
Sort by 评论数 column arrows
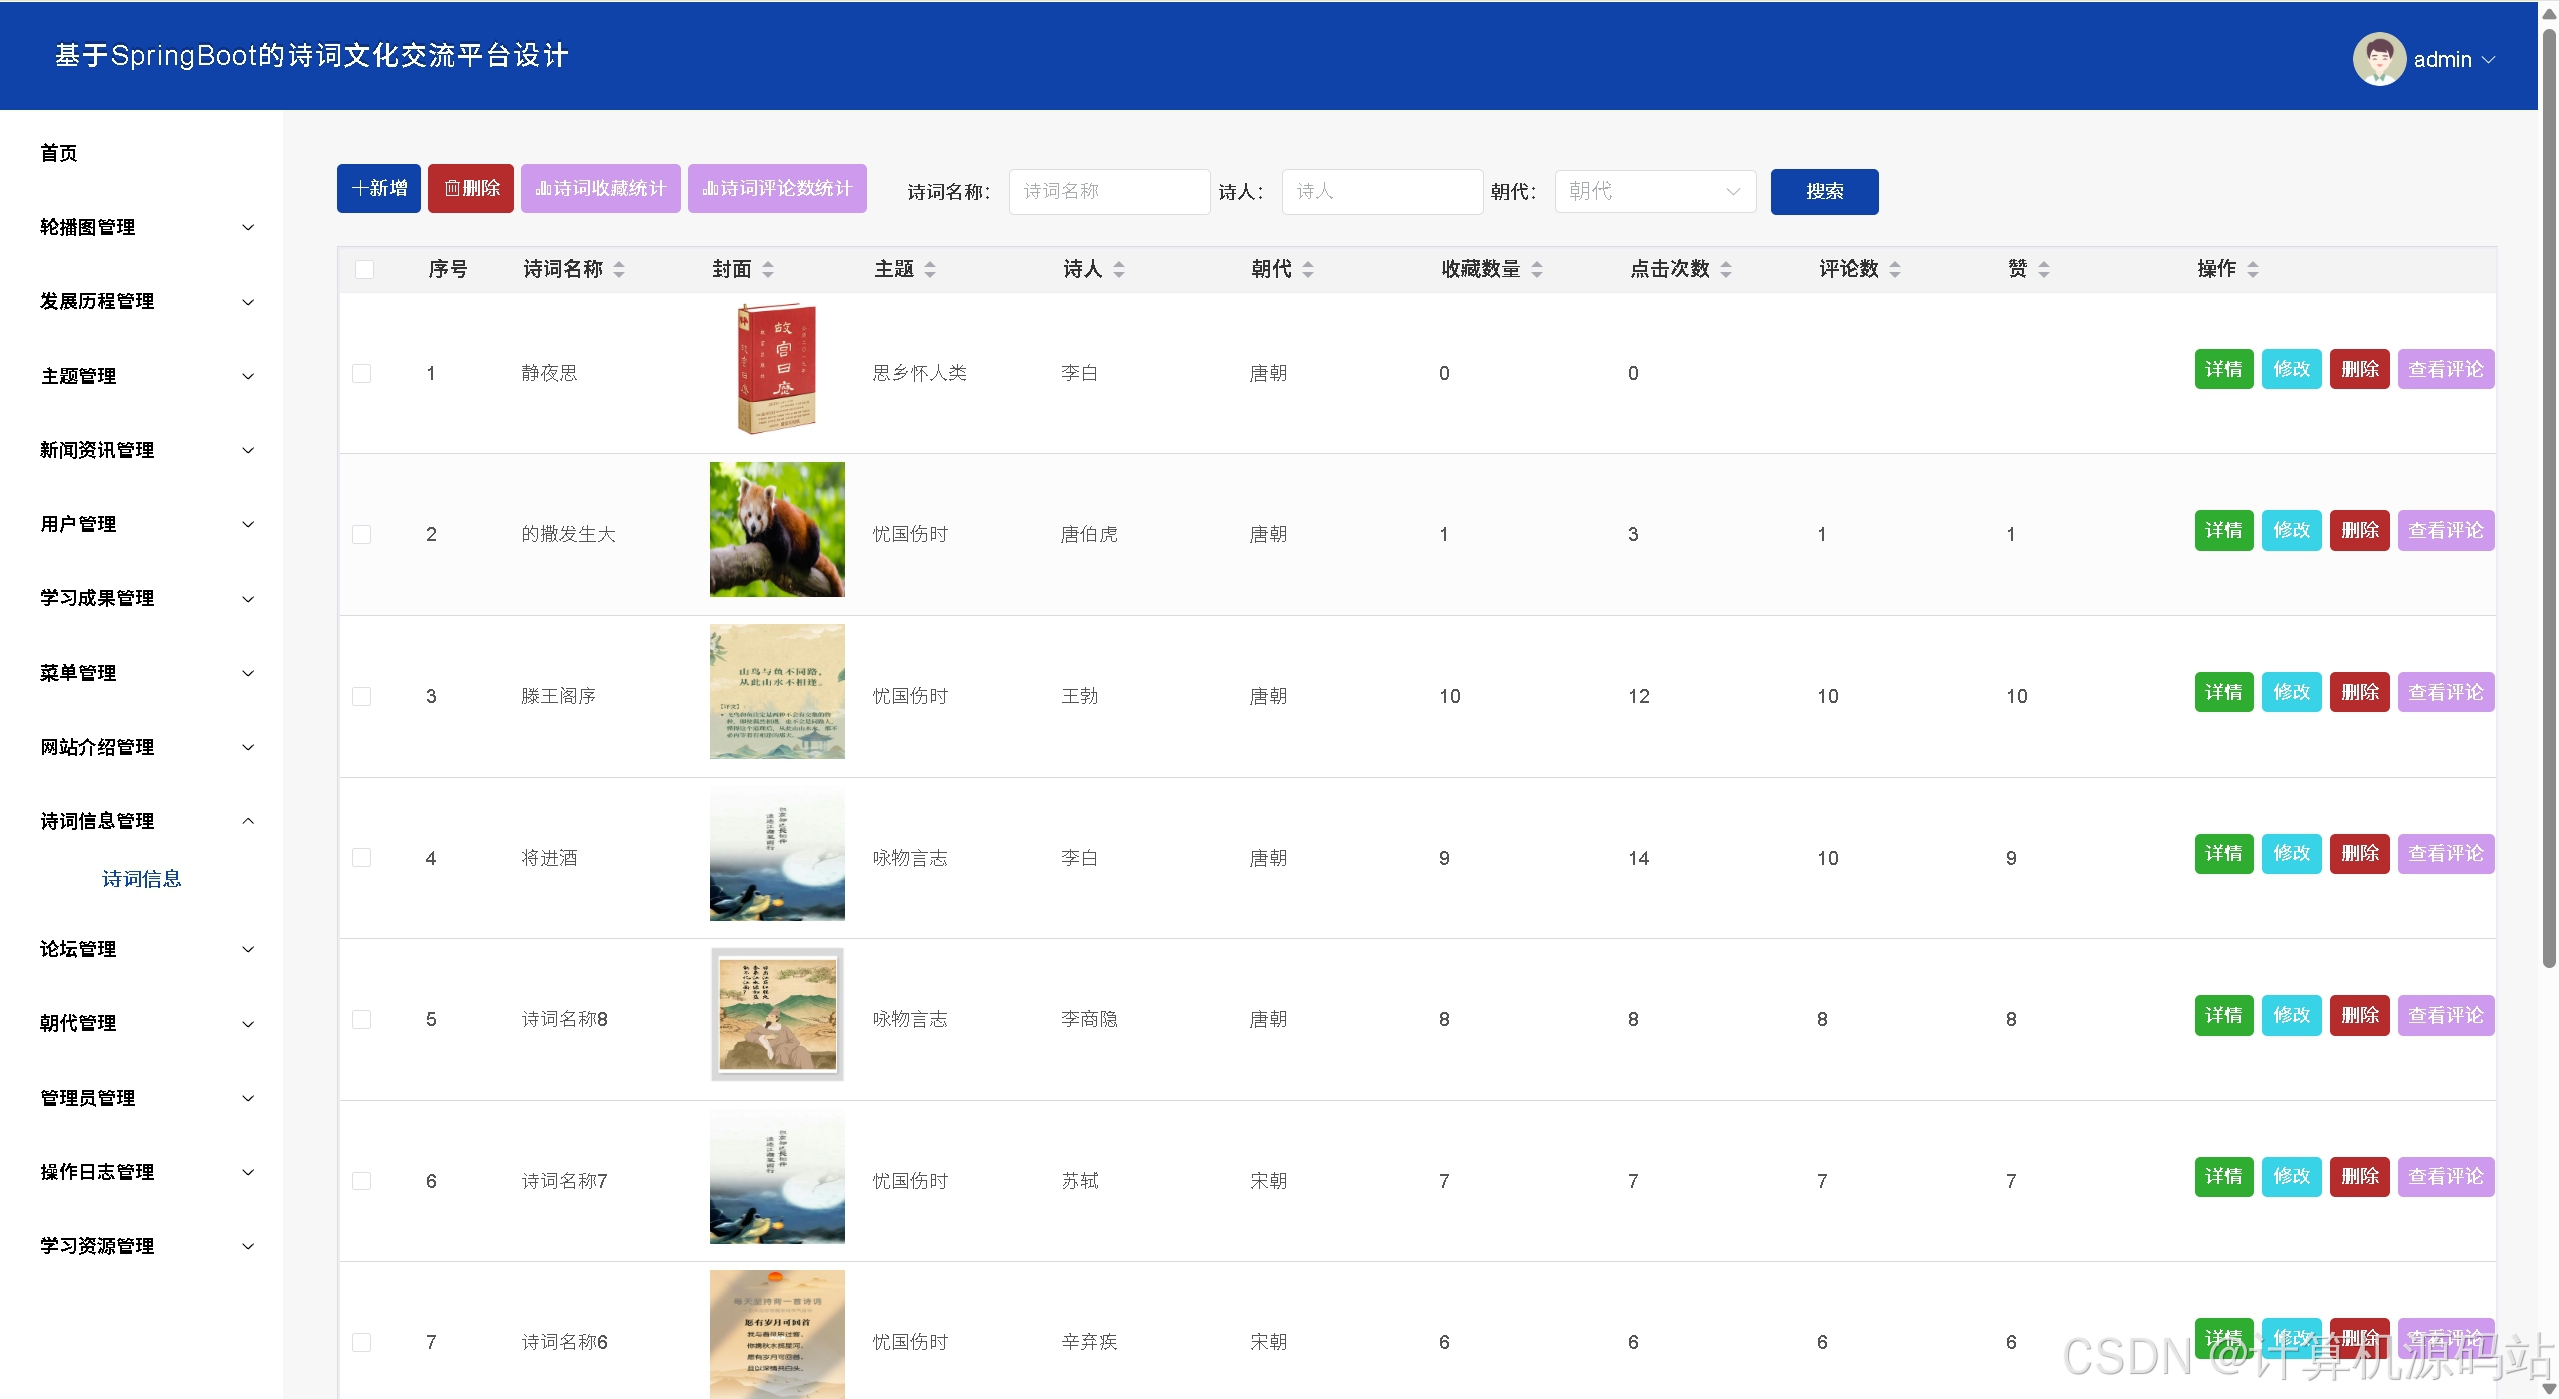[1895, 270]
